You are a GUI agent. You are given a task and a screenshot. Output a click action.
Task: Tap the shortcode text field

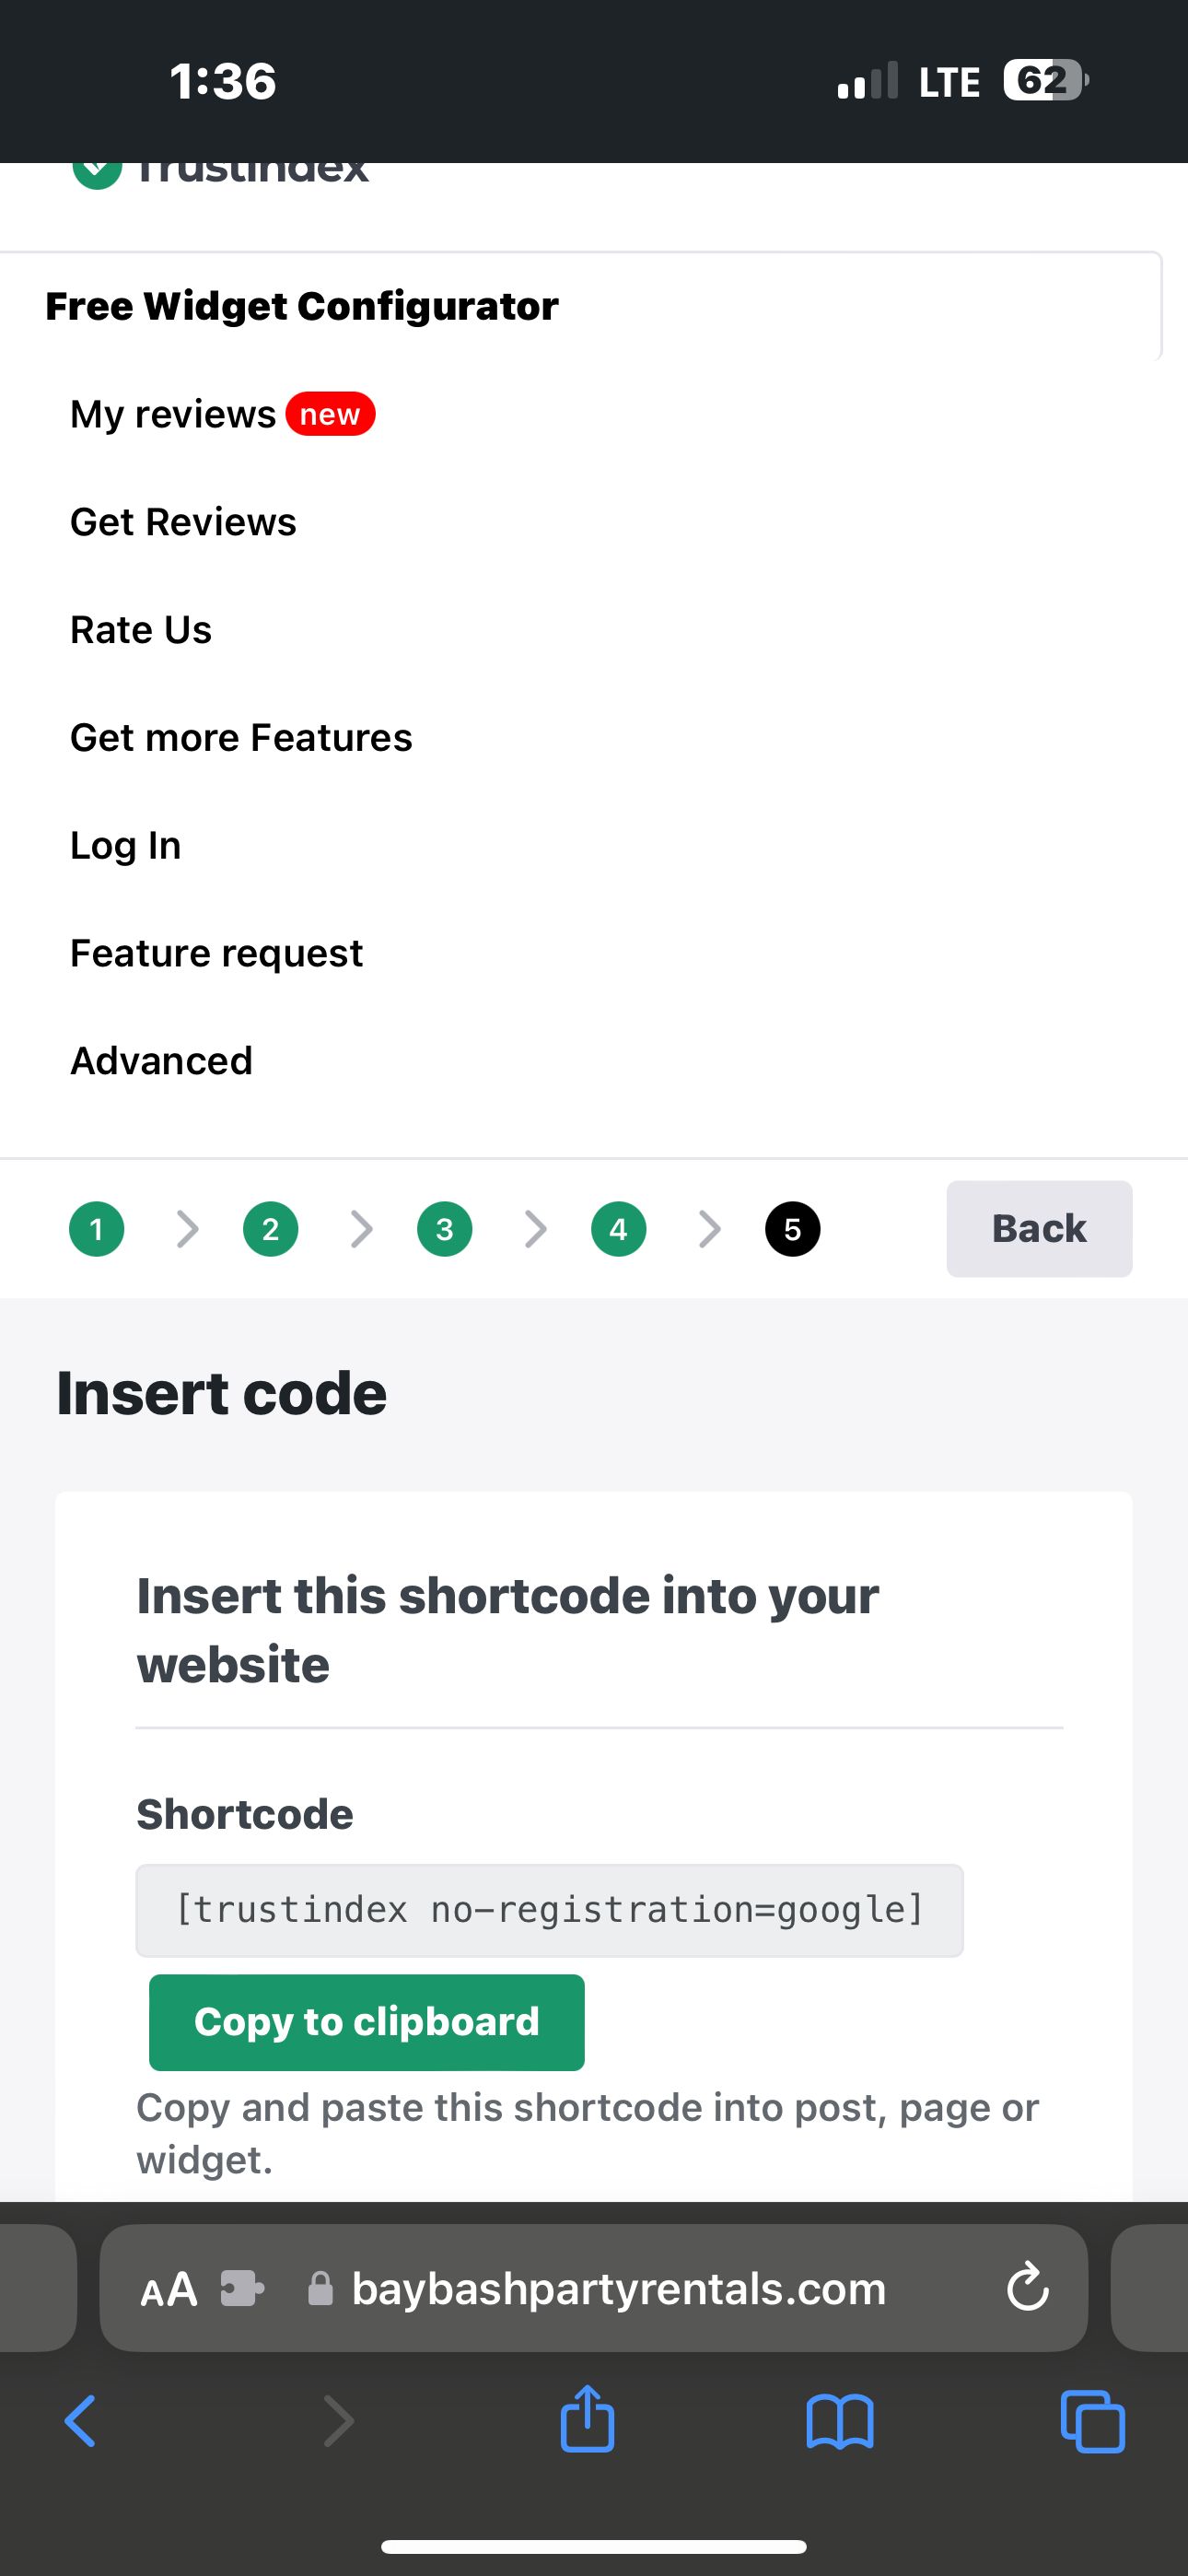[x=550, y=1910]
